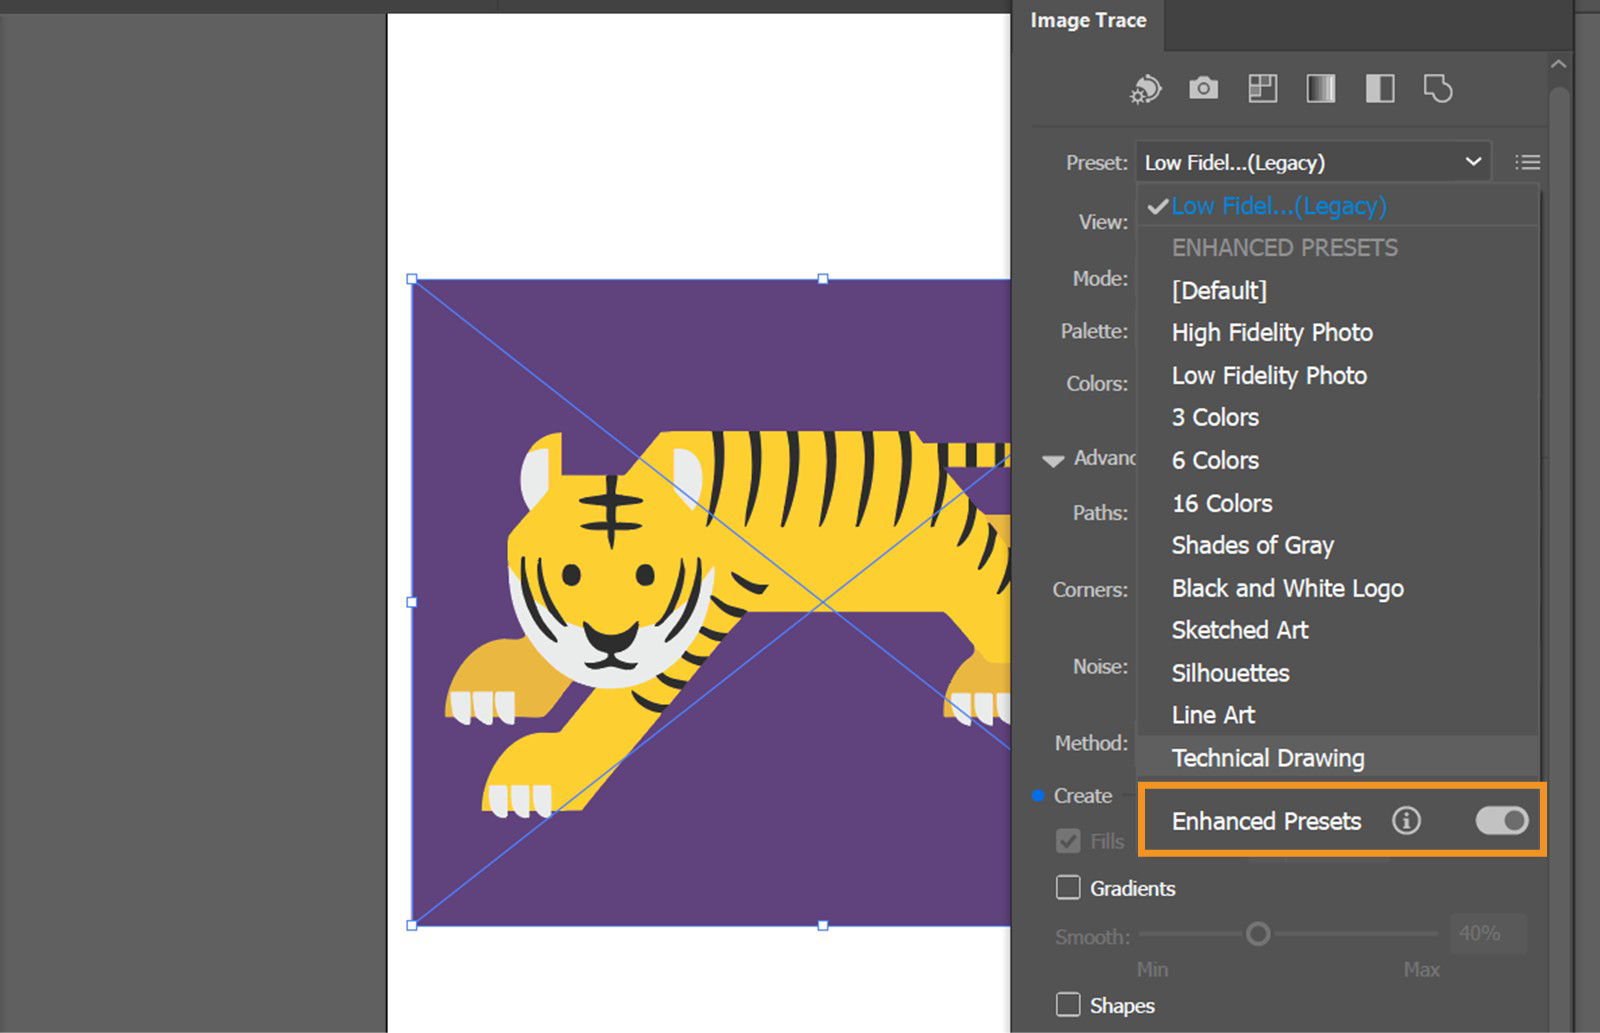Select the High Fidelity Photo preset

pyautogui.click(x=1271, y=332)
